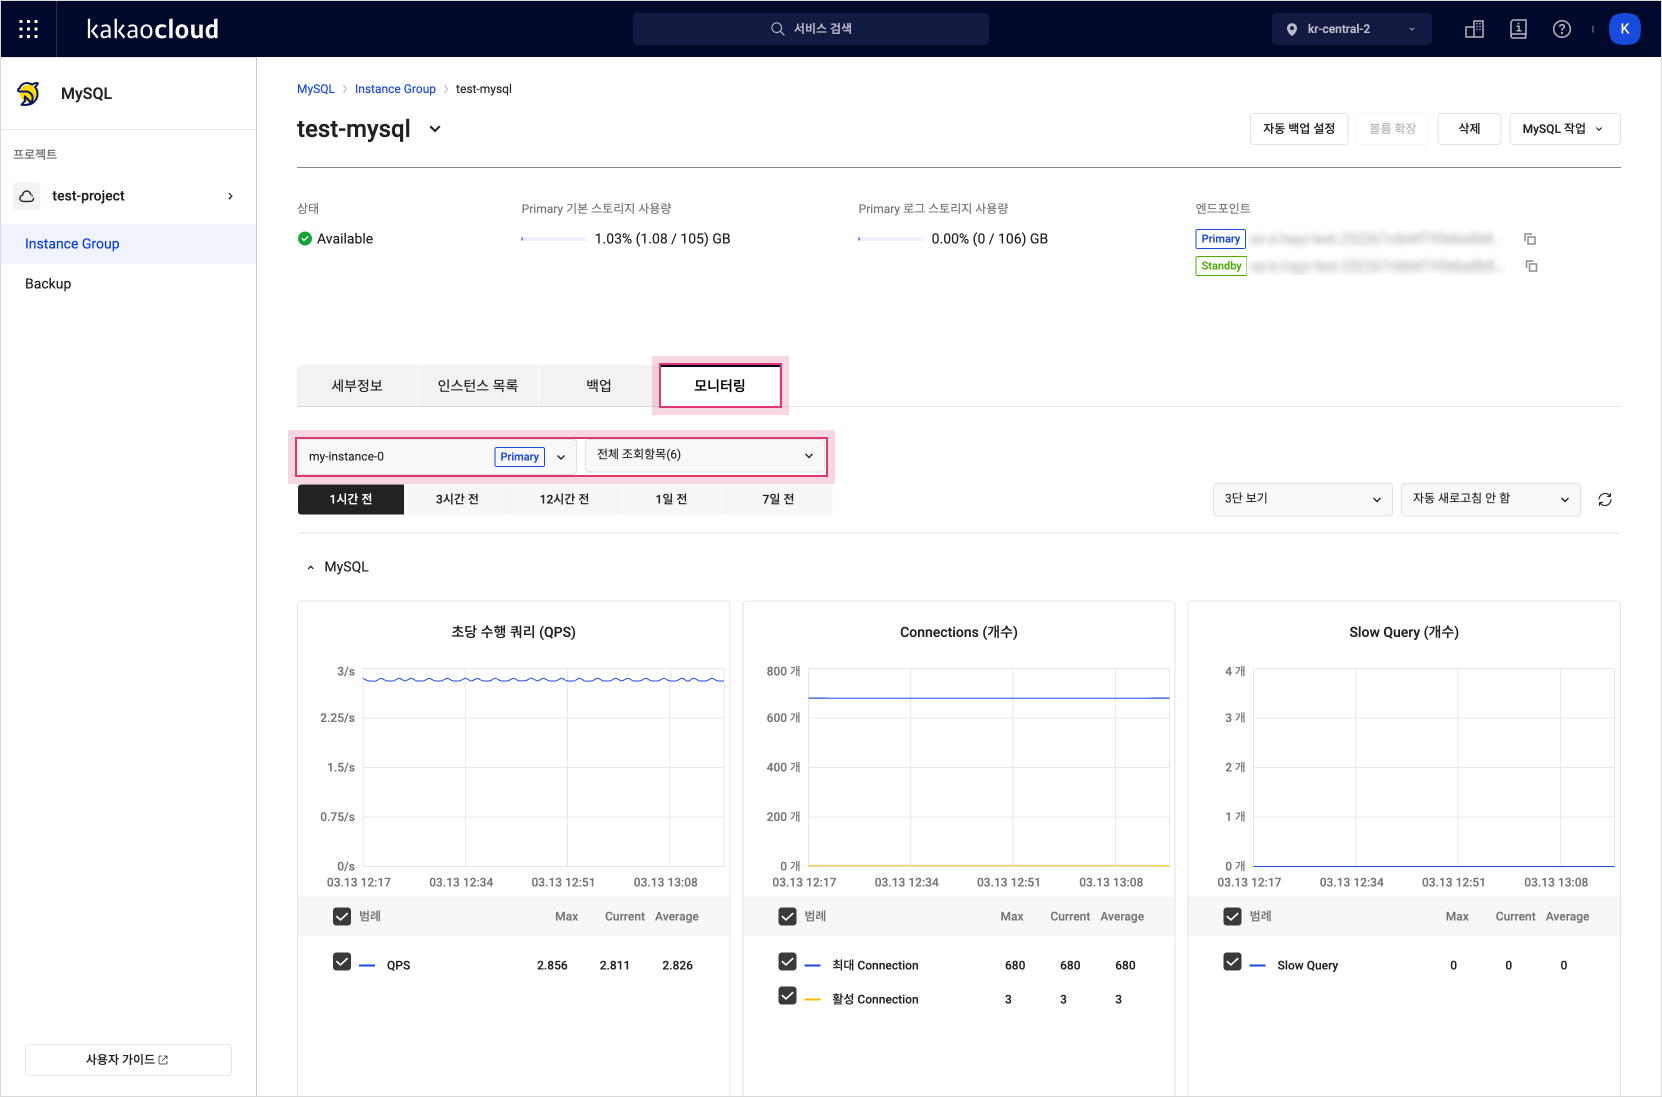Click the kakaocloud logo
The image size is (1662, 1097).
tap(152, 29)
